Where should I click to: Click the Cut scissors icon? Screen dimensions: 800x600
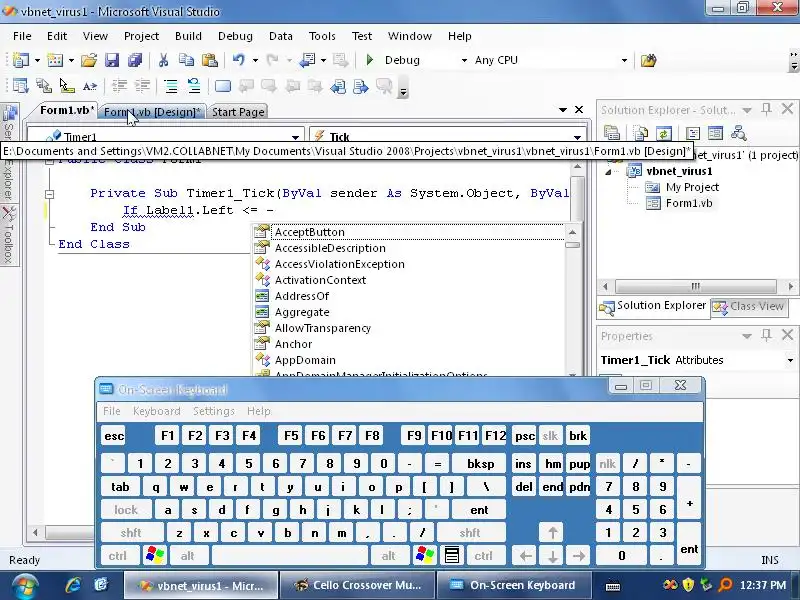tap(163, 60)
